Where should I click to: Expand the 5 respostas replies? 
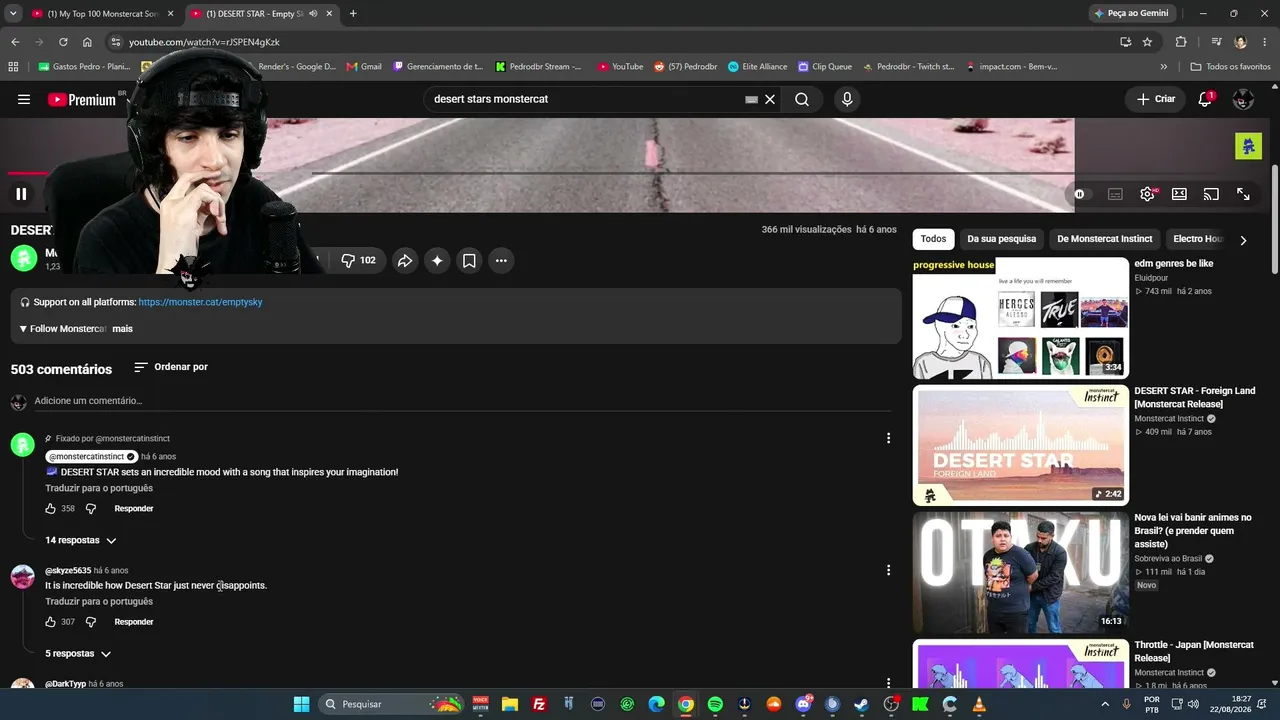(78, 654)
